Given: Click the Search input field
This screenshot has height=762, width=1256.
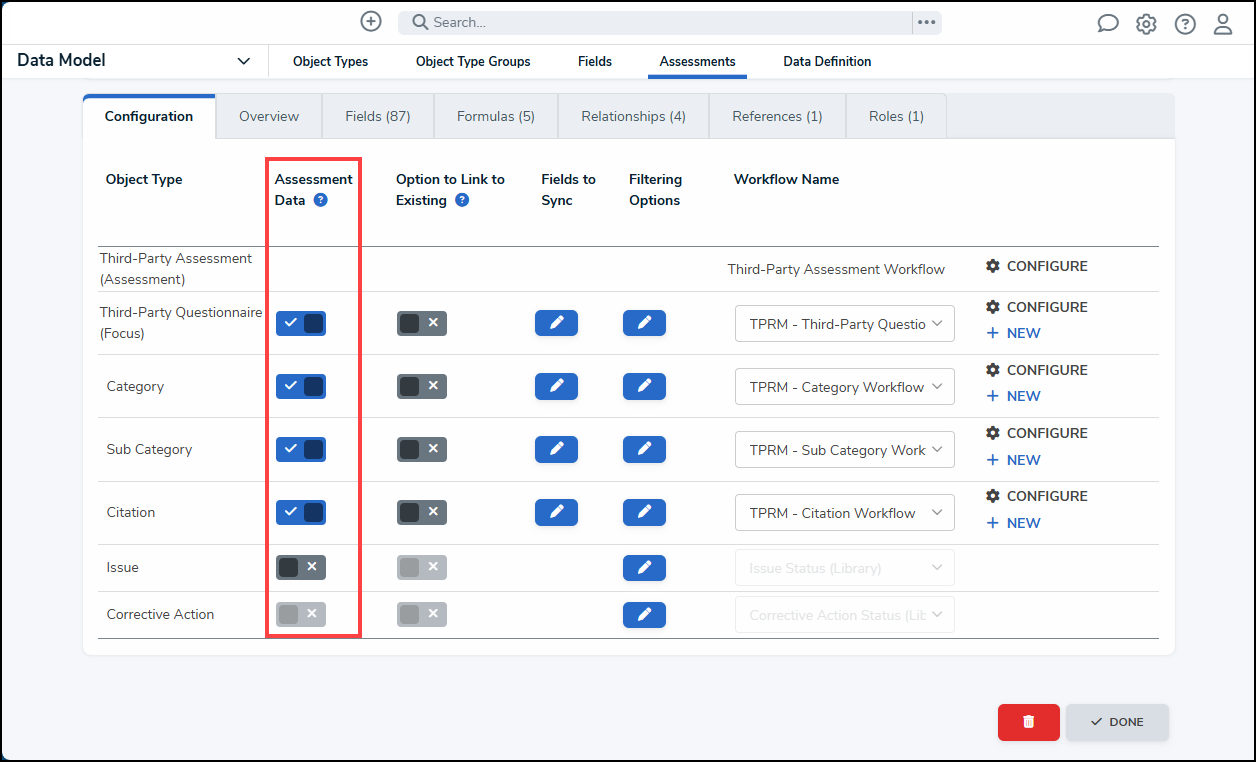Looking at the screenshot, I should (655, 22).
